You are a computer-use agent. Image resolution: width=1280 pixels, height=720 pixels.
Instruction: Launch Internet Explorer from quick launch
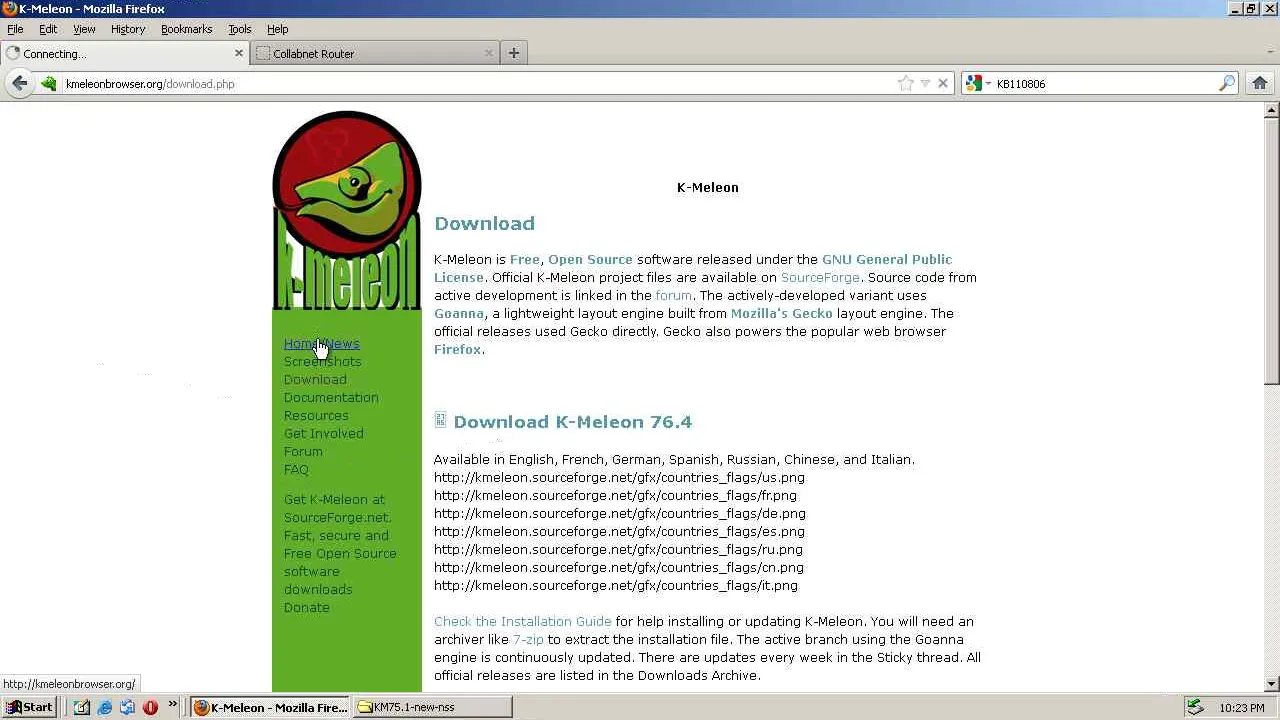pyautogui.click(x=104, y=707)
